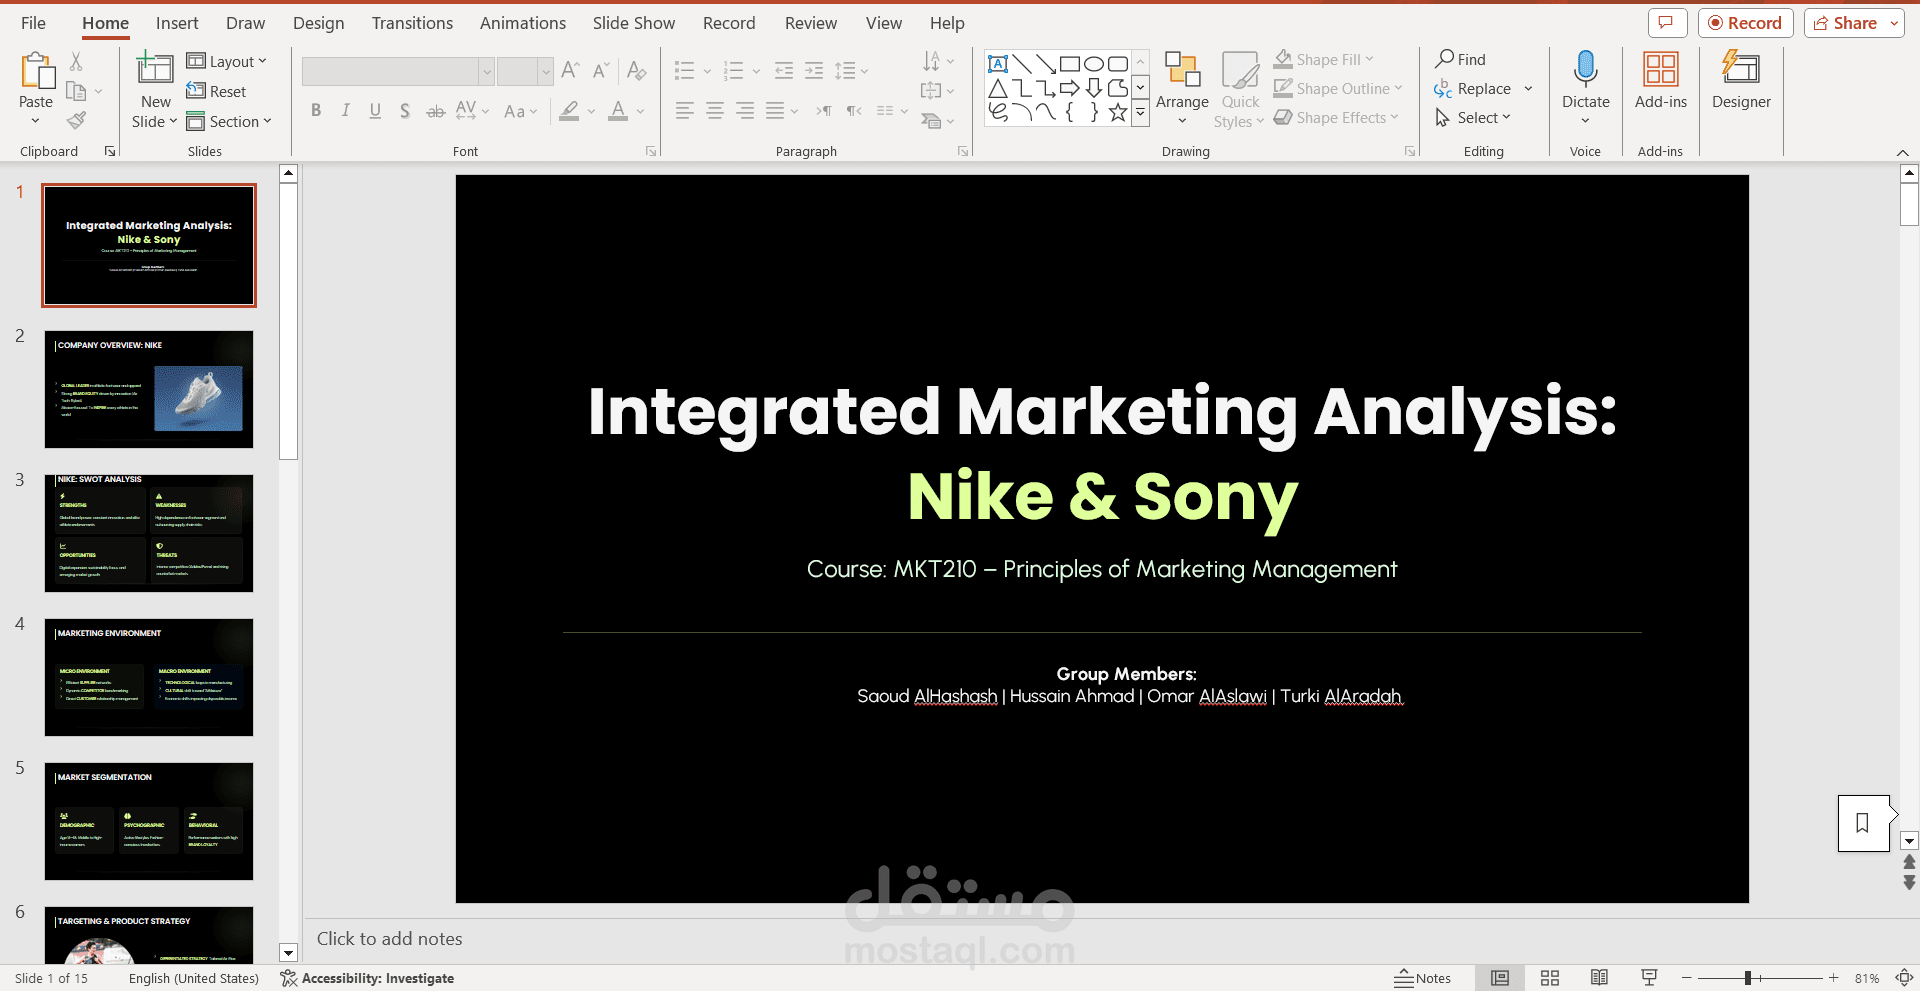Screen dimensions: 1920x991
Task: Toggle Underline formatting
Action: (x=375, y=111)
